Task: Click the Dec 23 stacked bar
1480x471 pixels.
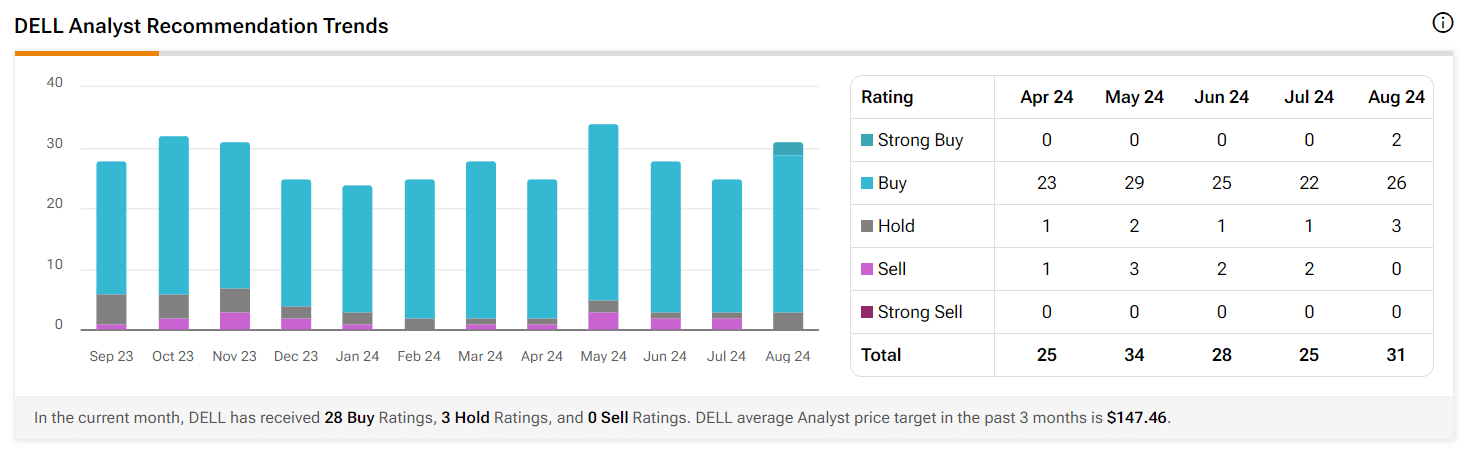Action: tap(296, 255)
